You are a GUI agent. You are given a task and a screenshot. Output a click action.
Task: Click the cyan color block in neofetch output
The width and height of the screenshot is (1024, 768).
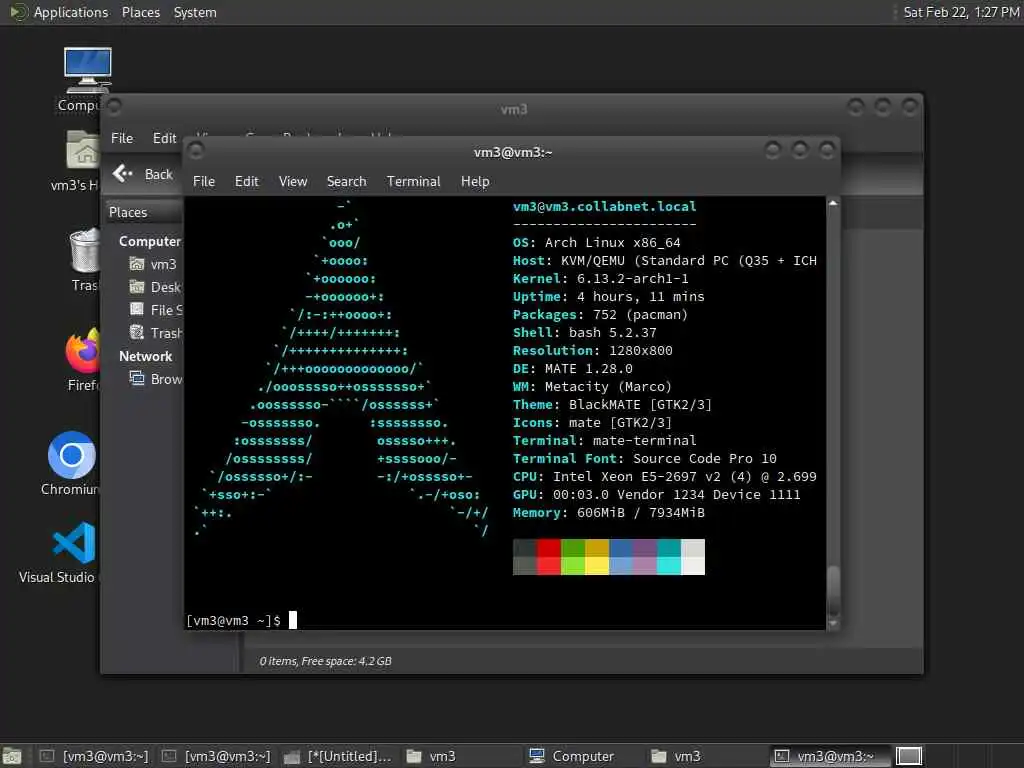pyautogui.click(x=669, y=557)
